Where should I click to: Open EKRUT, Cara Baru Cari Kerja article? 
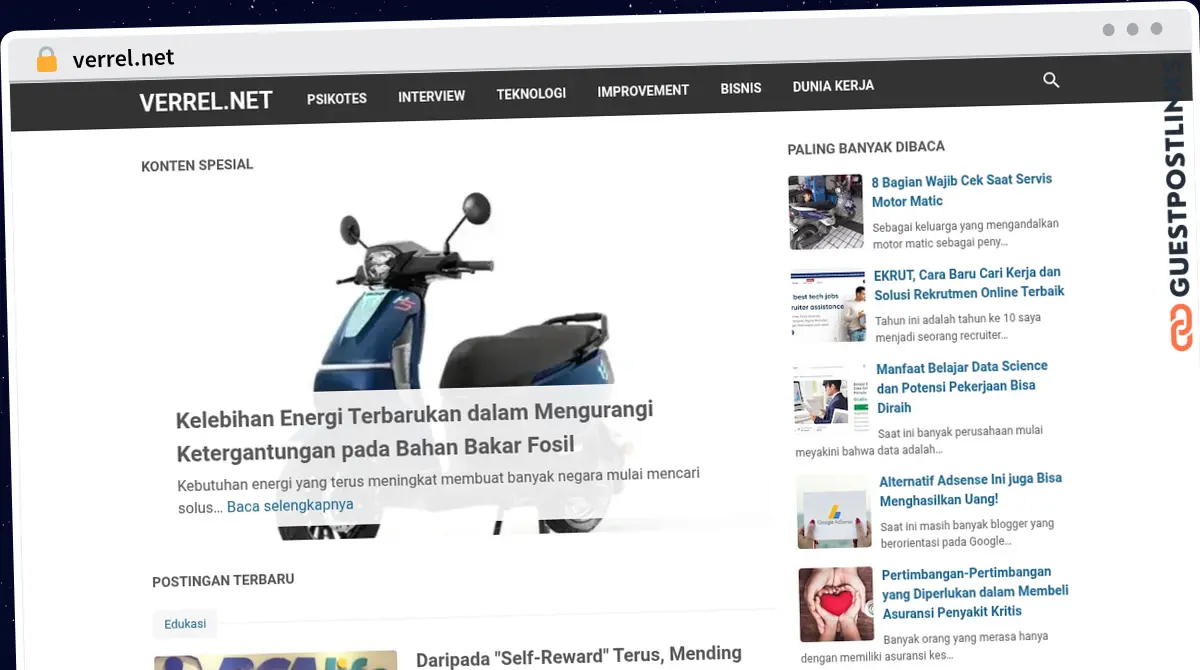pos(969,283)
